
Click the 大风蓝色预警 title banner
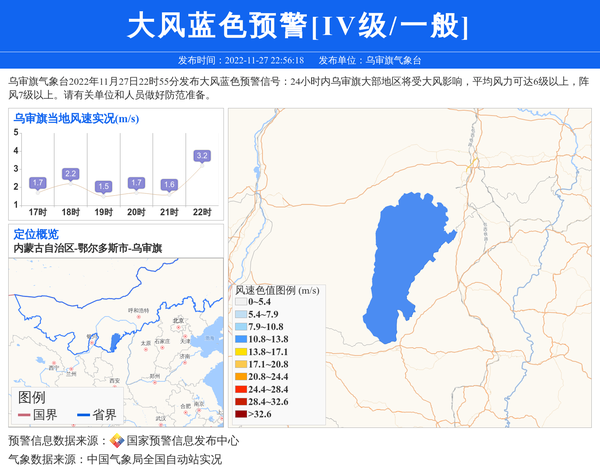[300, 25]
